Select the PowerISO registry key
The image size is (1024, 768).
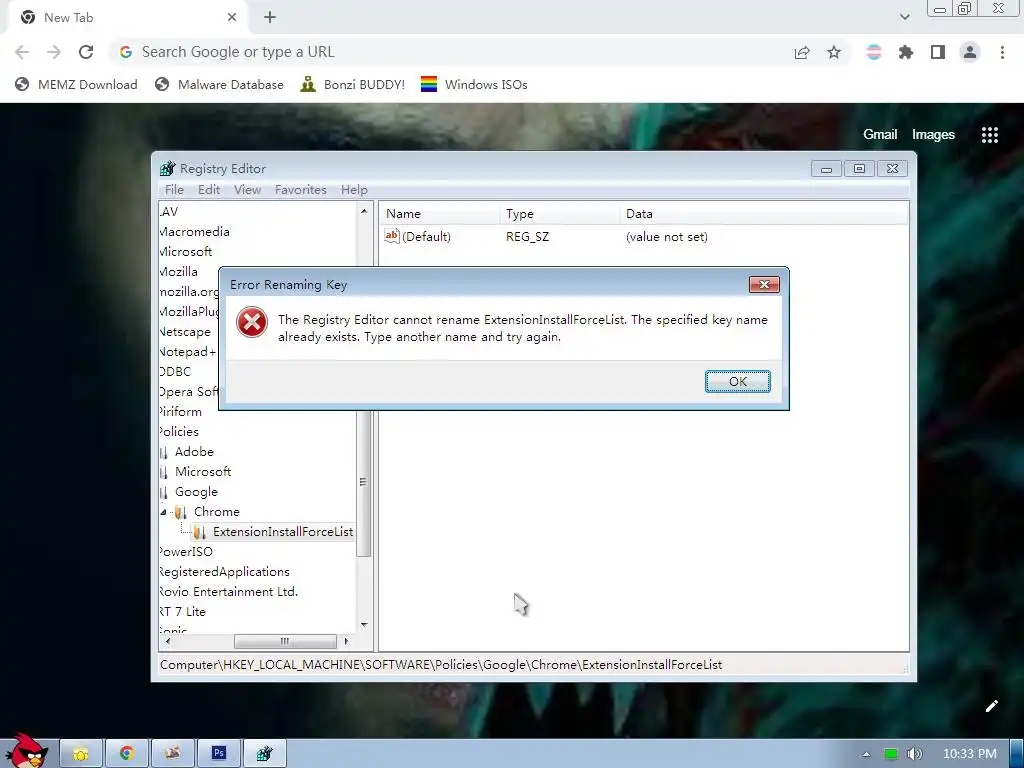(x=186, y=552)
